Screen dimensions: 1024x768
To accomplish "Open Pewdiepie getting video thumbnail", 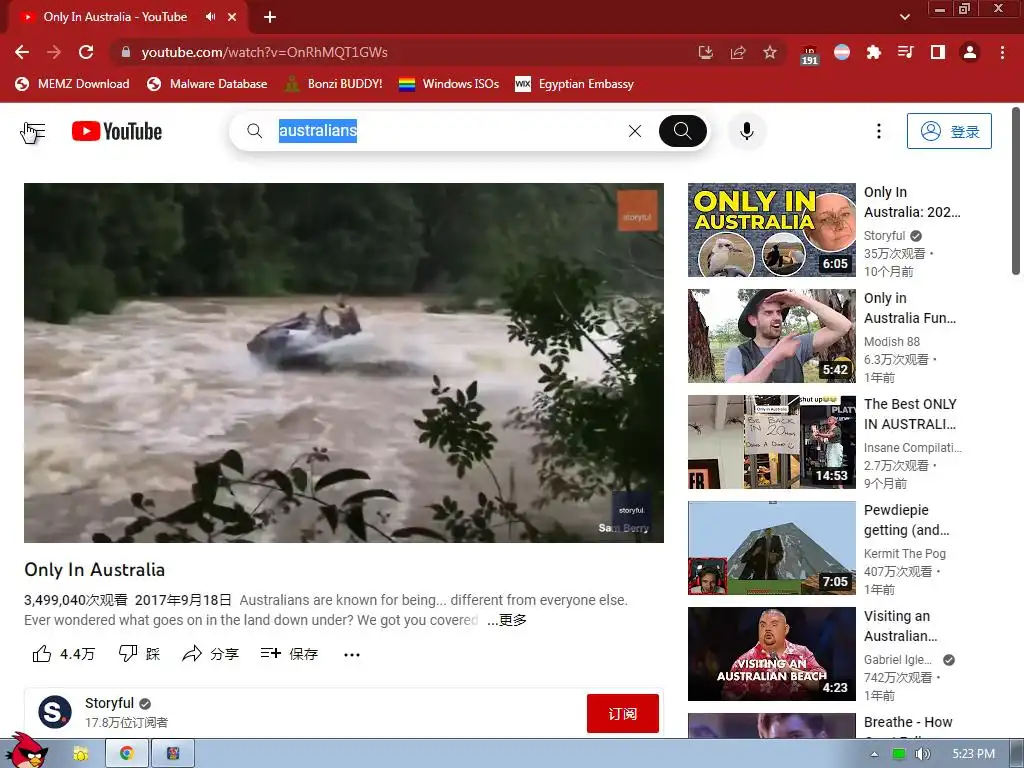I will [x=771, y=548].
